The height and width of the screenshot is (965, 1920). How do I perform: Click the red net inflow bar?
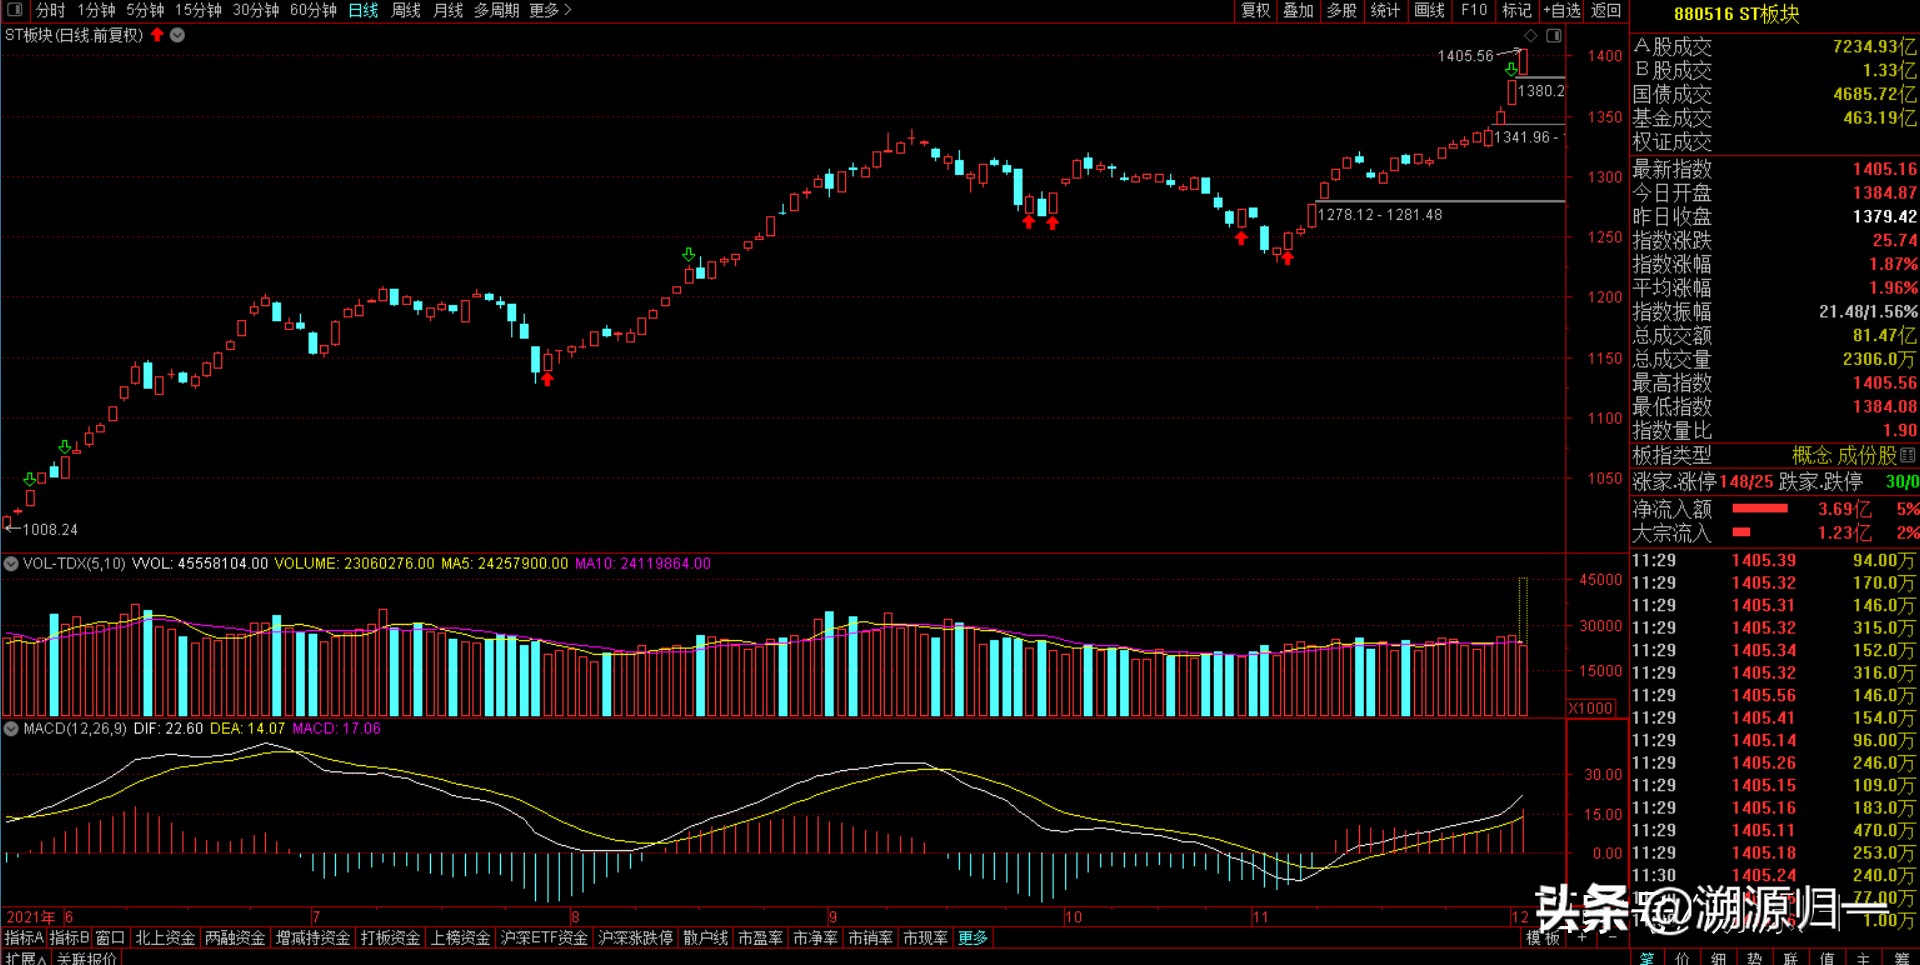[1759, 509]
